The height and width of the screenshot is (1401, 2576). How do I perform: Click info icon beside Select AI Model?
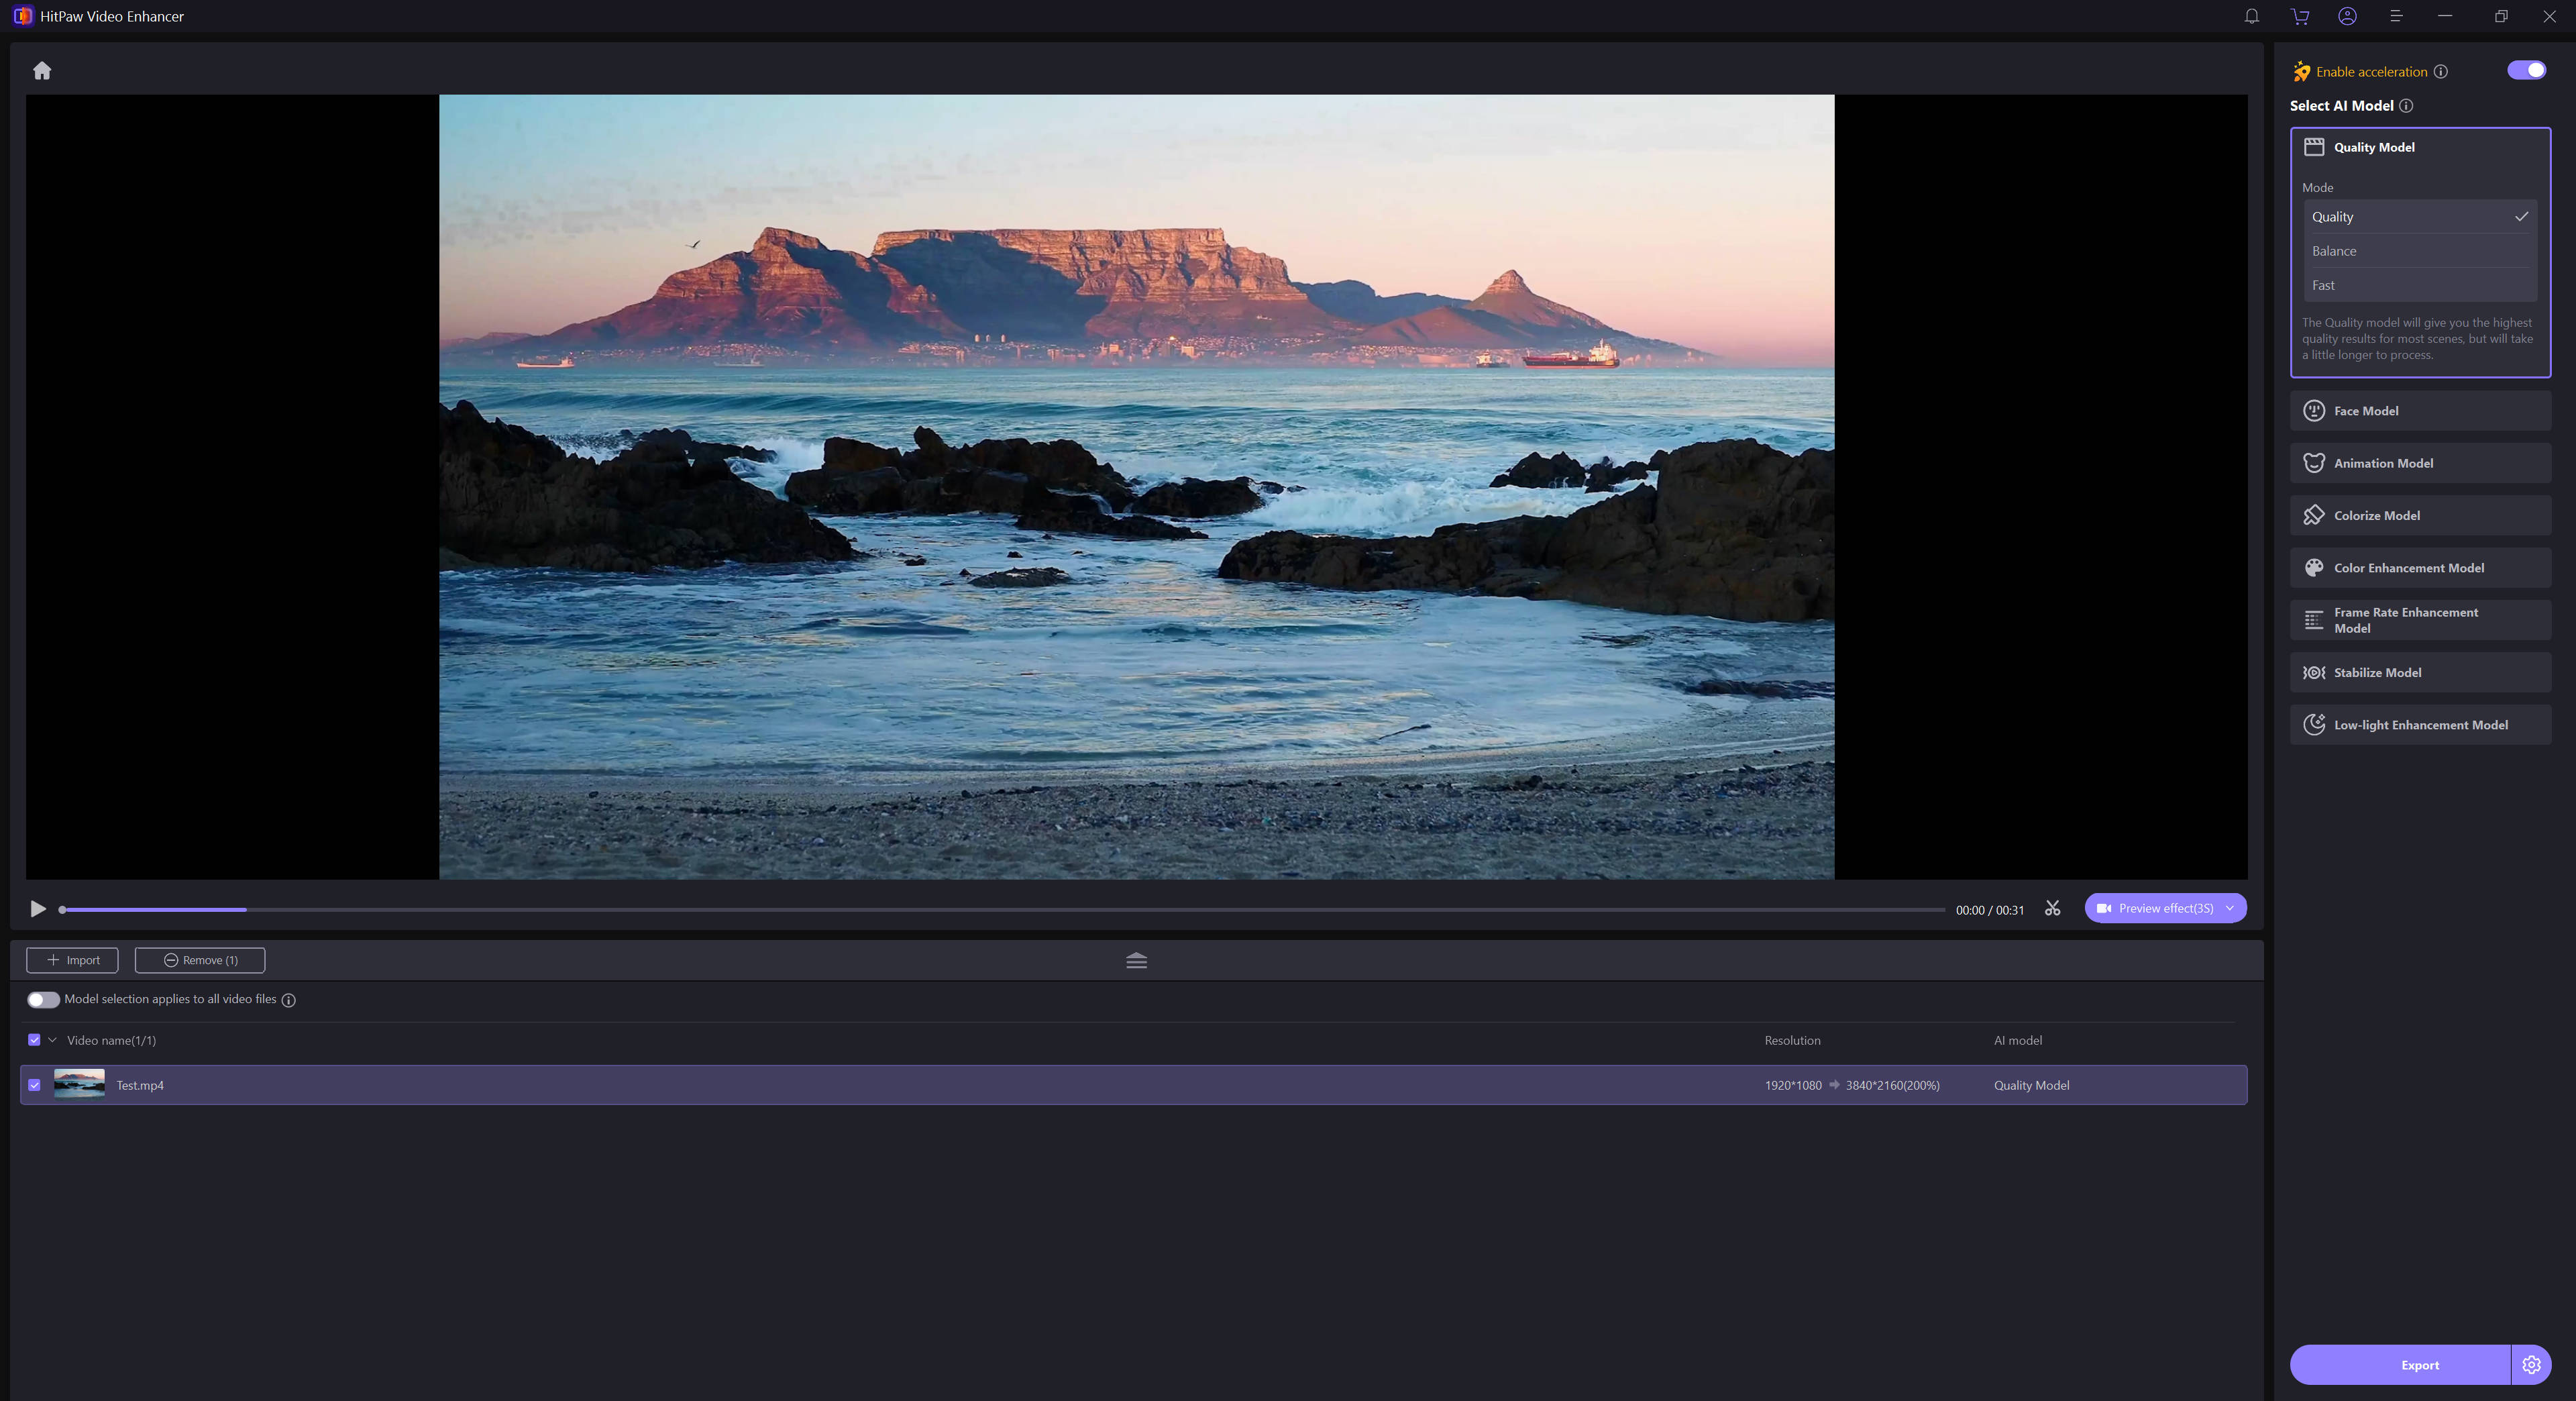click(2406, 106)
